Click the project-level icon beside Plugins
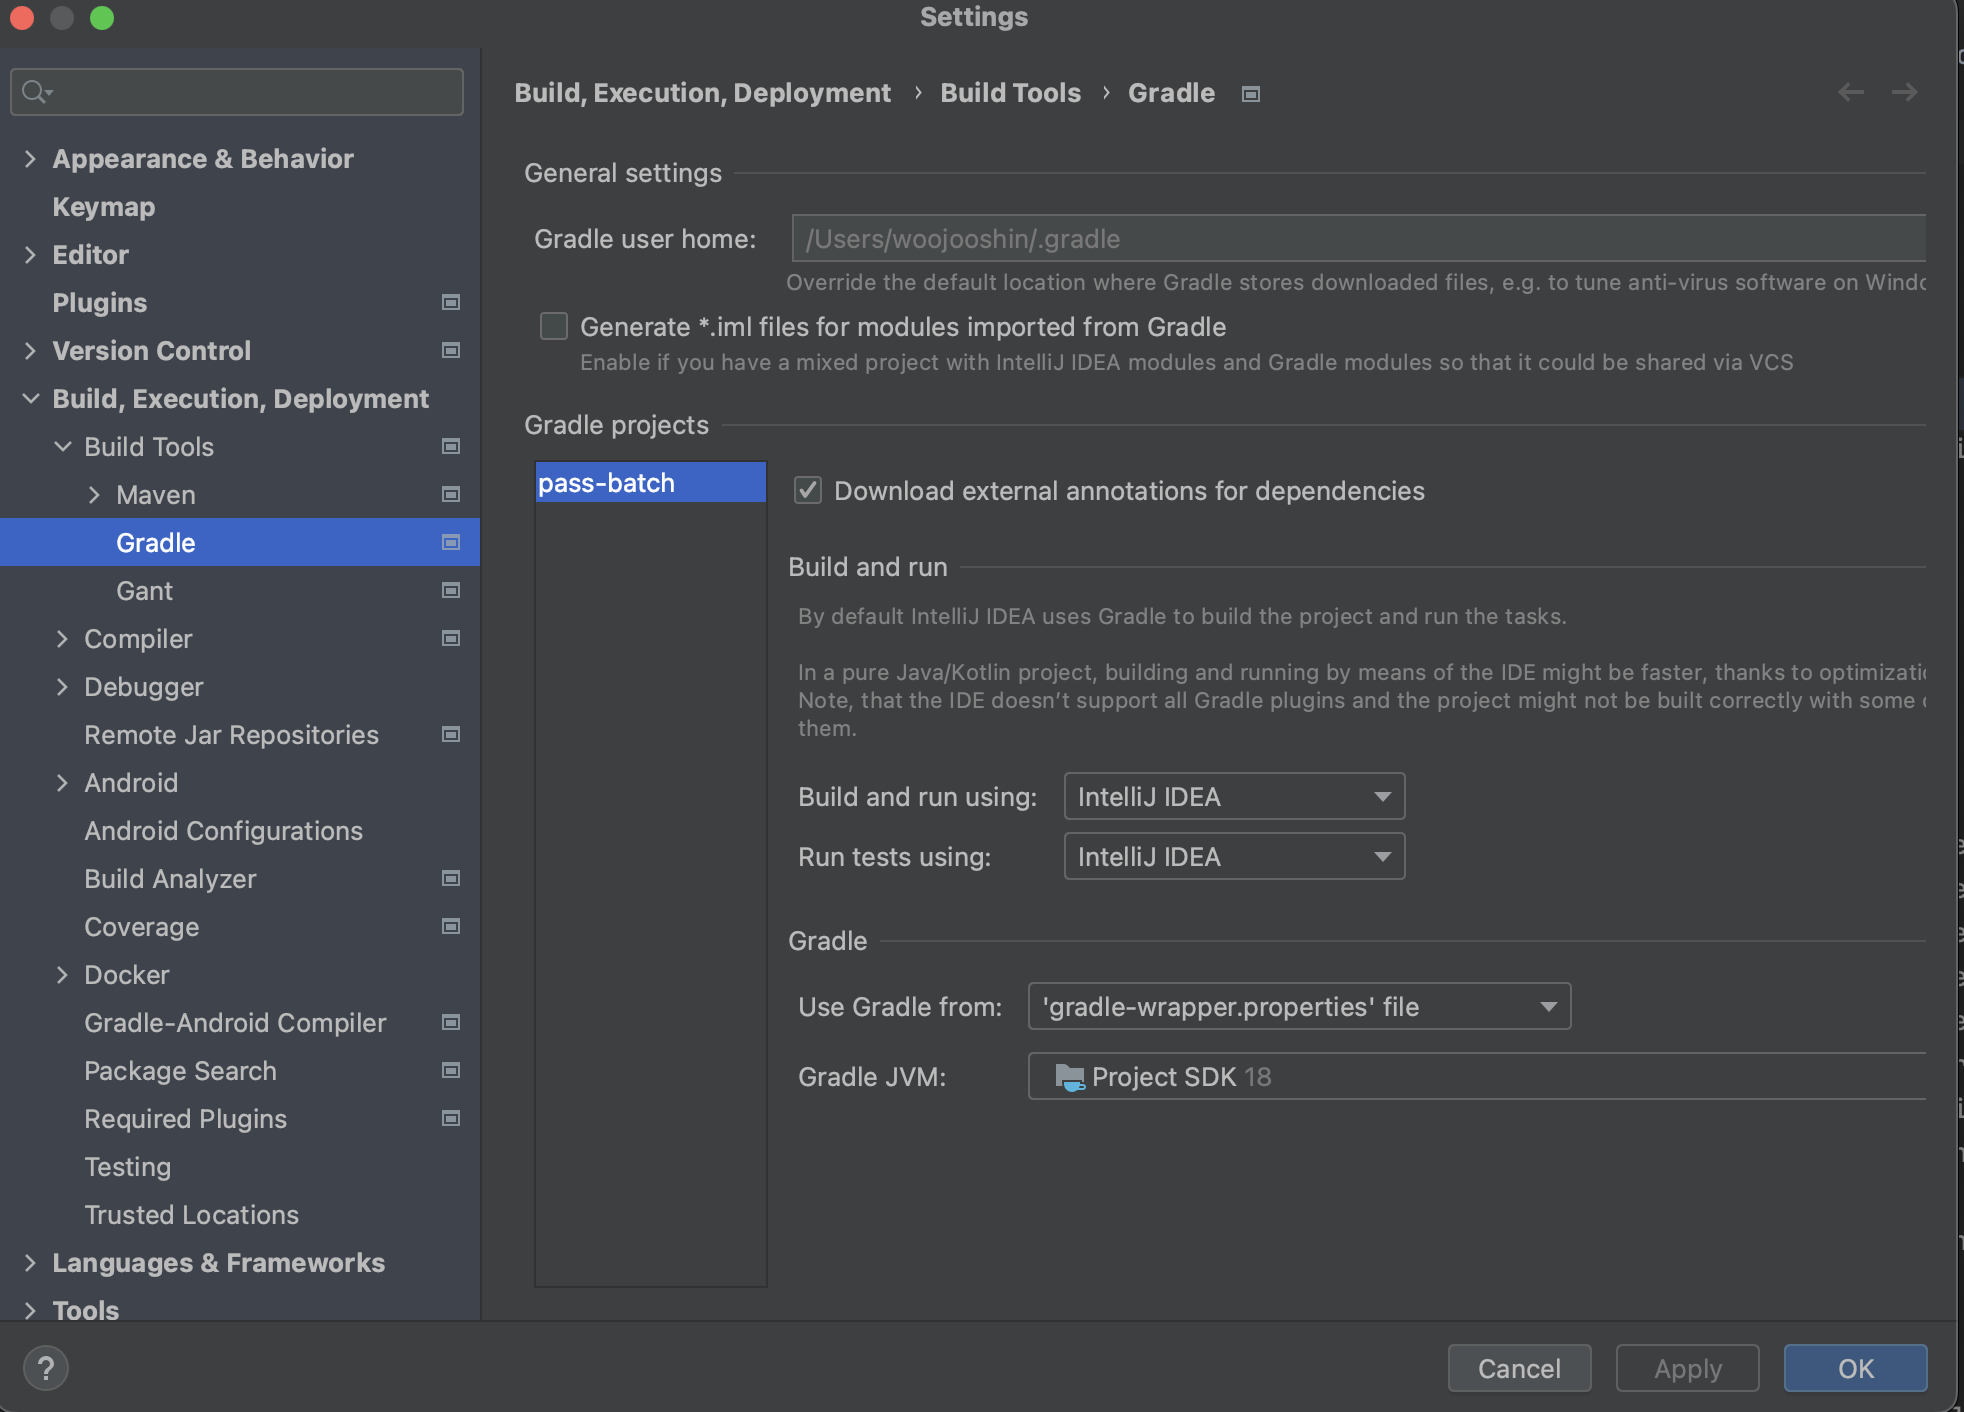 click(x=451, y=302)
